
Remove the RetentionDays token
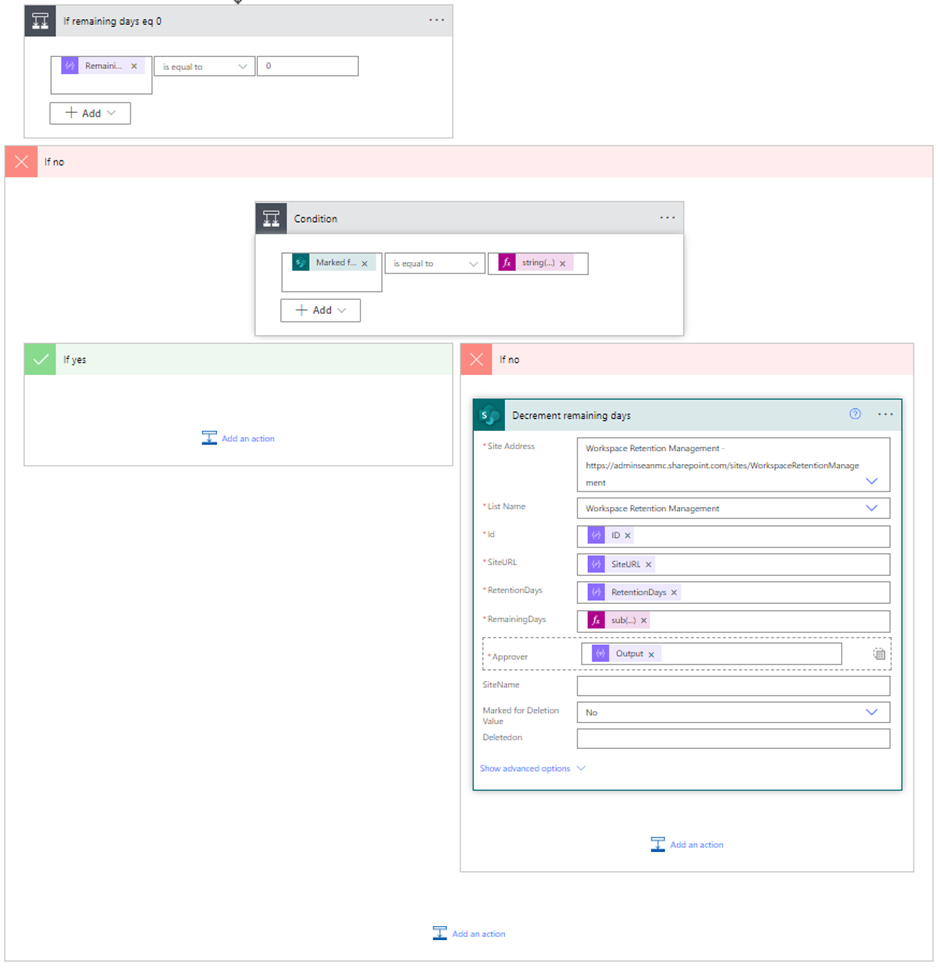[674, 593]
